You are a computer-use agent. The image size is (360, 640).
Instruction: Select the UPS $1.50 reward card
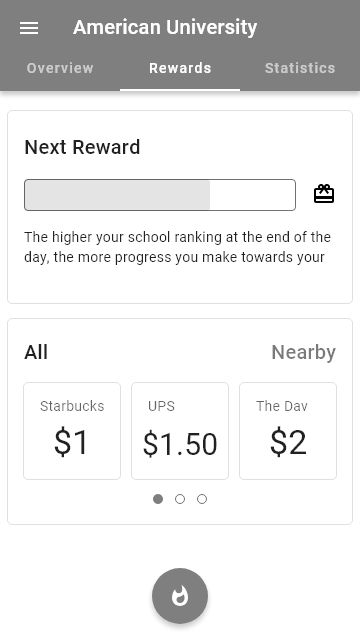click(180, 431)
